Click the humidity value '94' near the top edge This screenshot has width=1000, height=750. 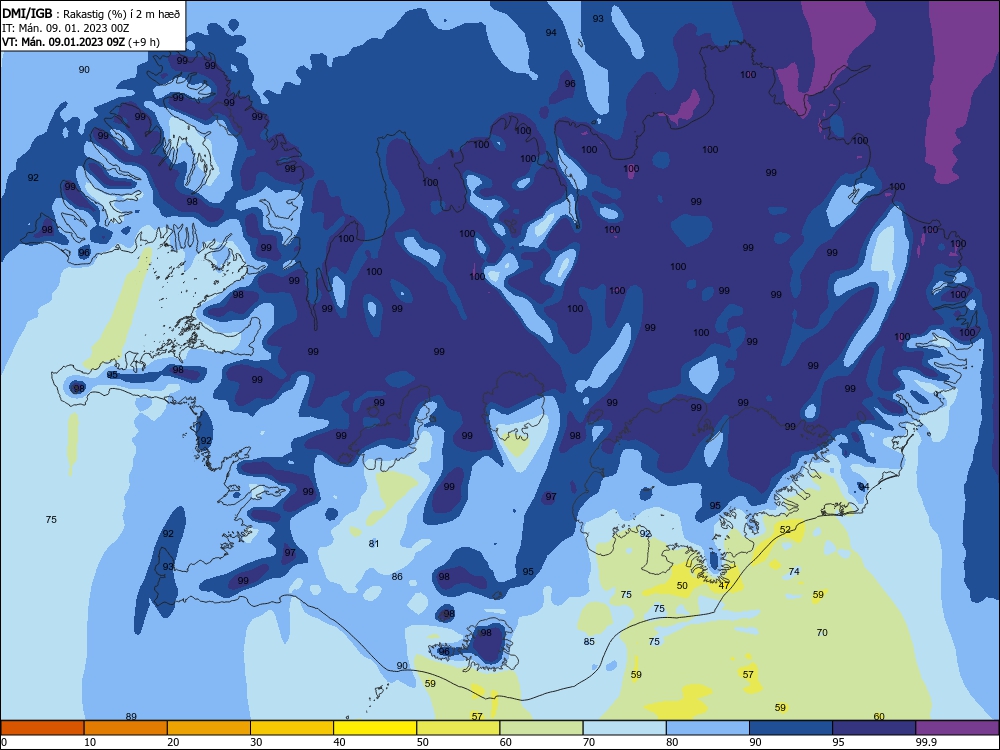tap(551, 33)
